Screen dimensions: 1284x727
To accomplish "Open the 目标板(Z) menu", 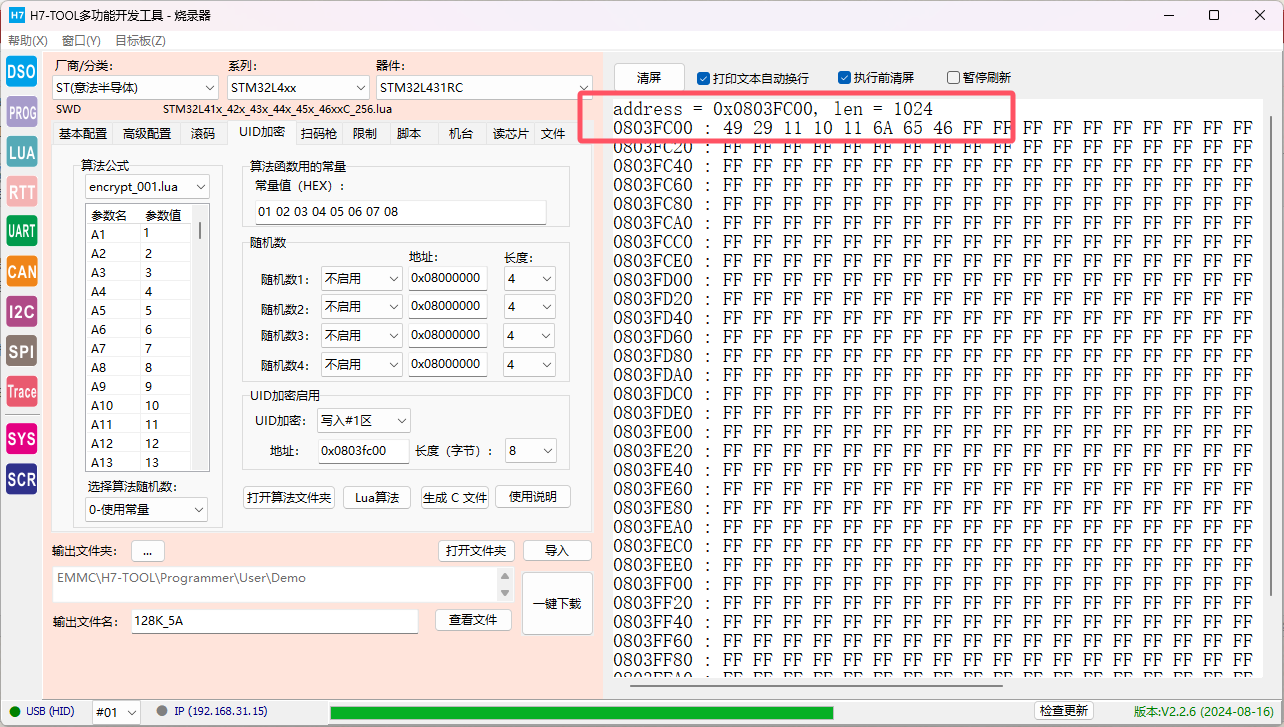I will coord(140,41).
